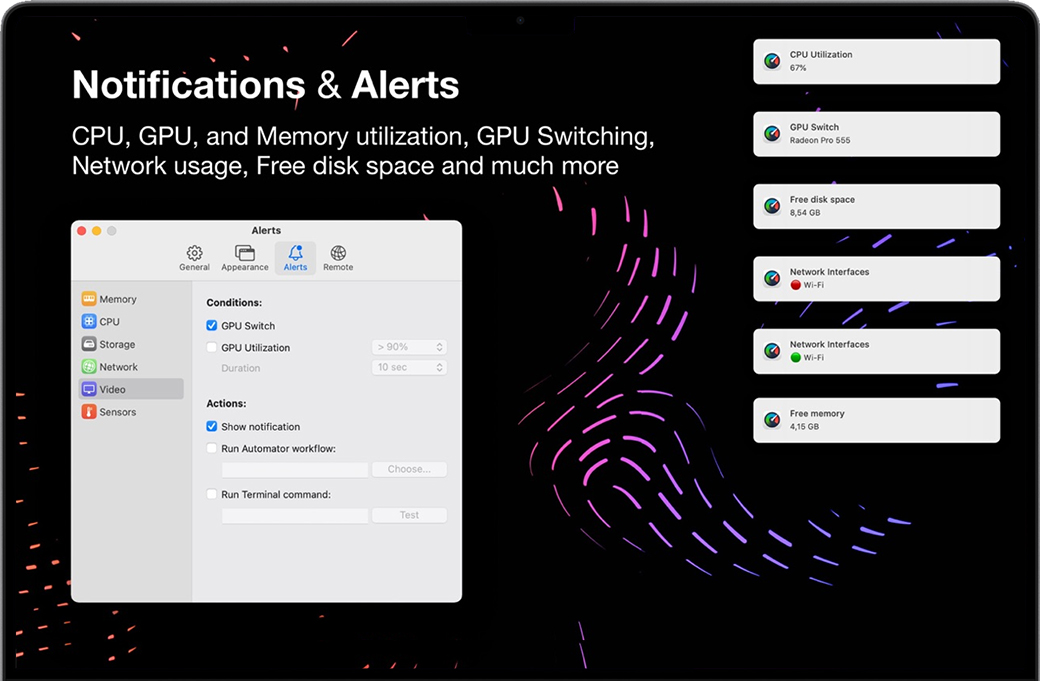Enable Run Automator workflow checkbox
The image size is (1040, 681).
[212, 449]
